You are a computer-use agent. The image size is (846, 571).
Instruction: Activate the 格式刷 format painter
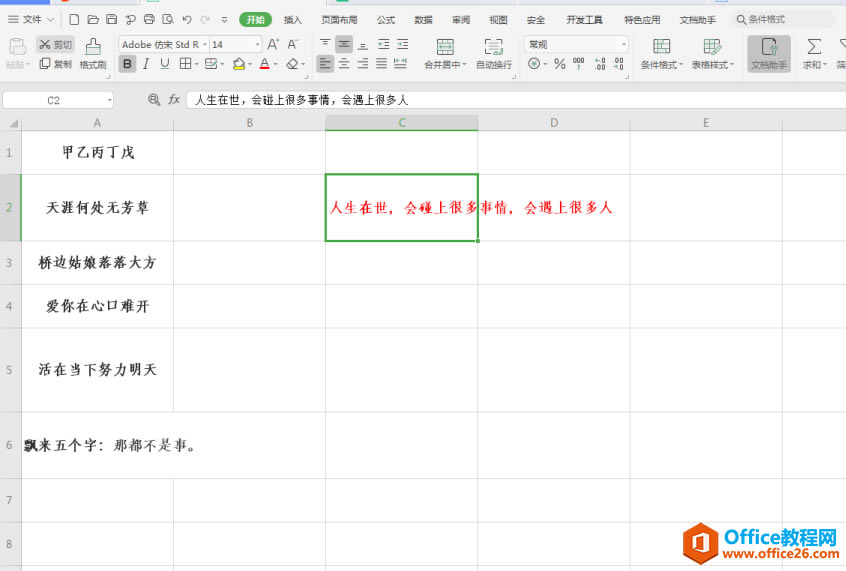coord(93,53)
